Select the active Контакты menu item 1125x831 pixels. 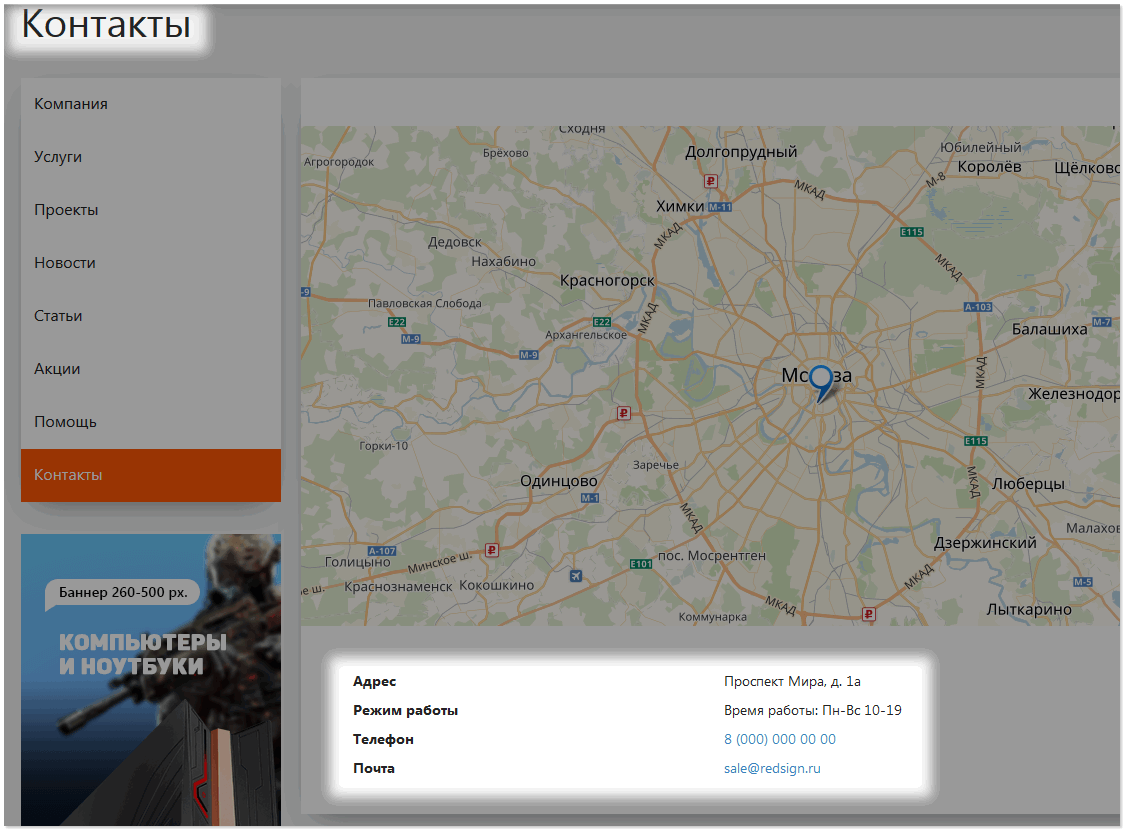151,476
